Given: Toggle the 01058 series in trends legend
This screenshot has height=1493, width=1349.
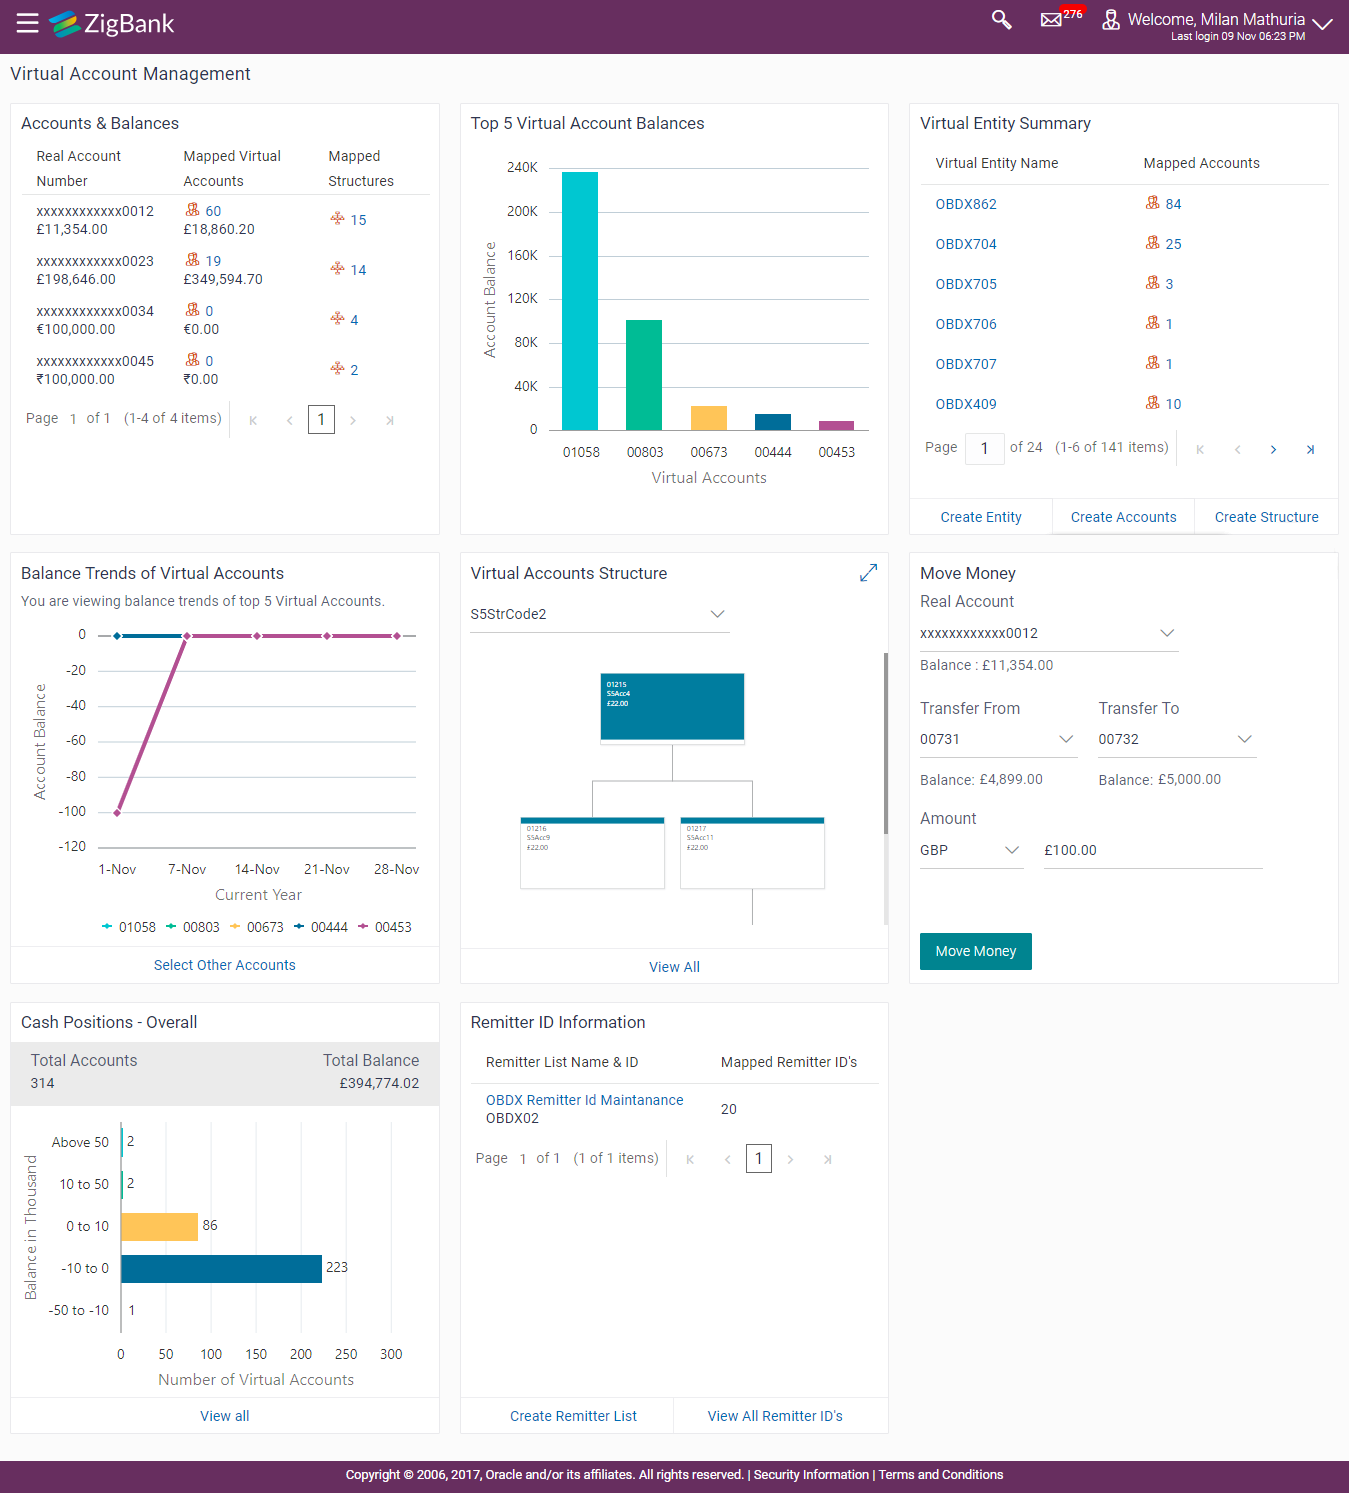Looking at the screenshot, I should pyautogui.click(x=129, y=927).
